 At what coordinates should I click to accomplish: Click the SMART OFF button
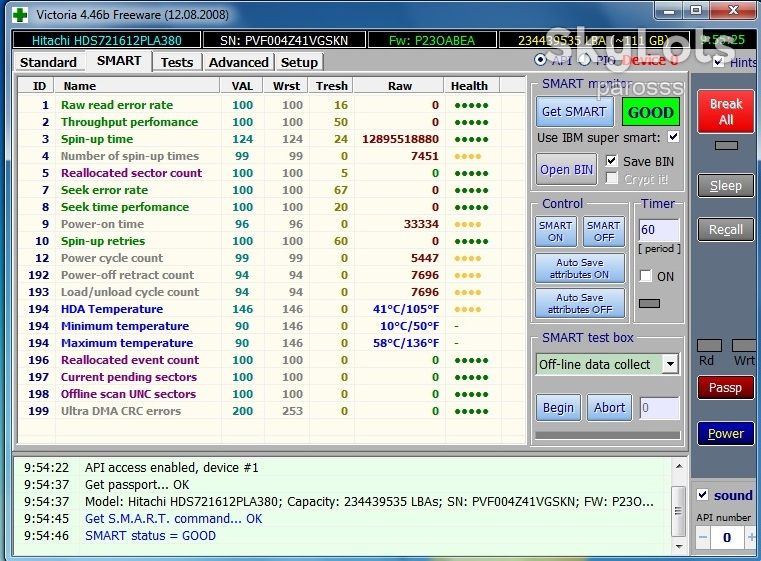603,231
